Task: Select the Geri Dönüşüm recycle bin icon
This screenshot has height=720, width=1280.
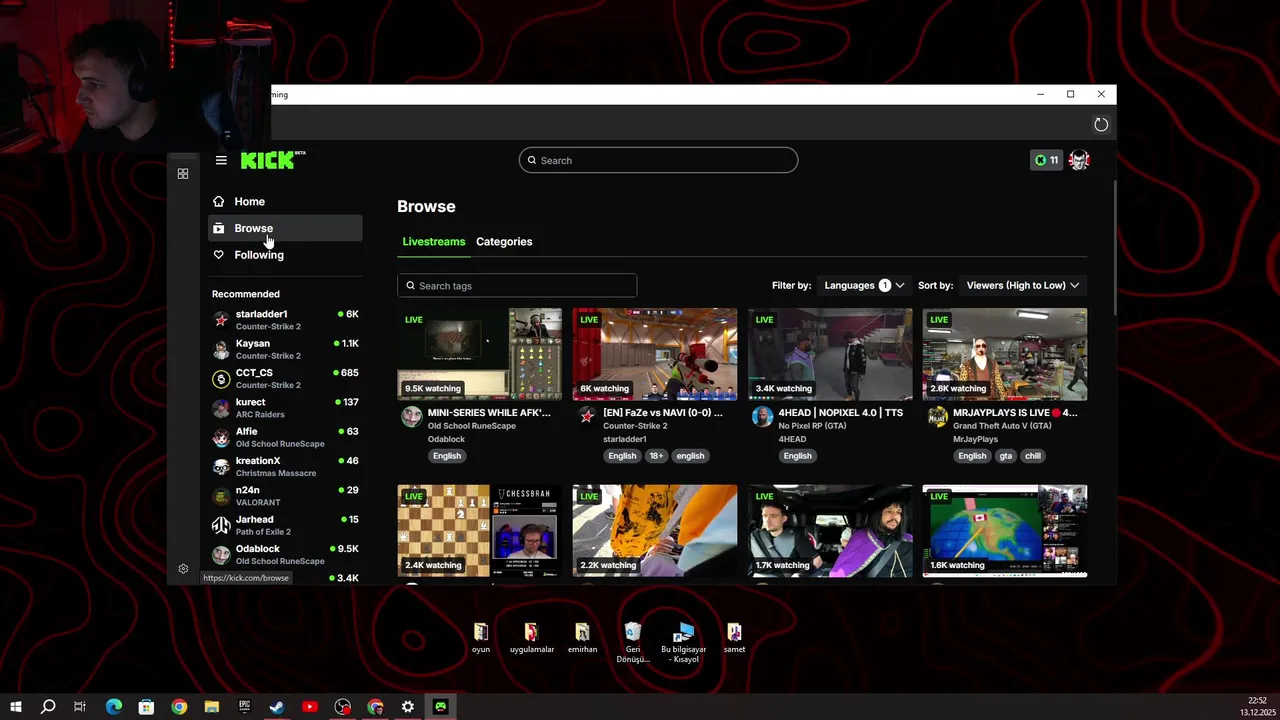Action: click(633, 642)
